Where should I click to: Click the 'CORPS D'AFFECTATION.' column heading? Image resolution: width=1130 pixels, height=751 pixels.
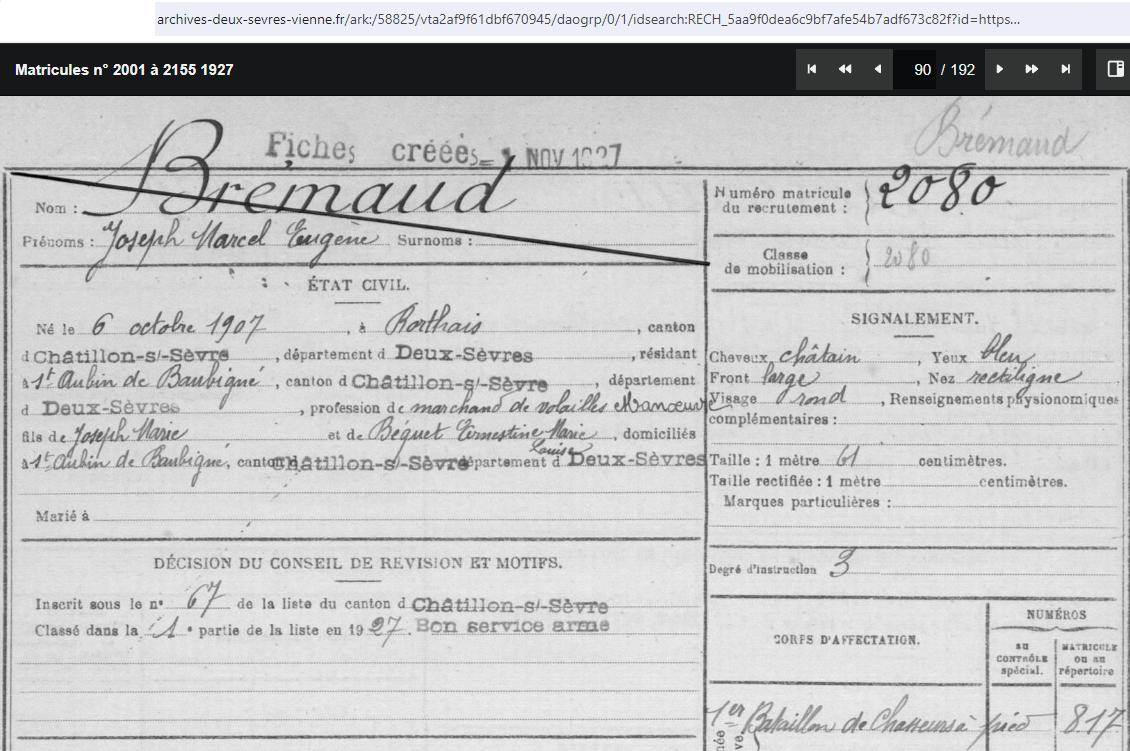click(847, 639)
